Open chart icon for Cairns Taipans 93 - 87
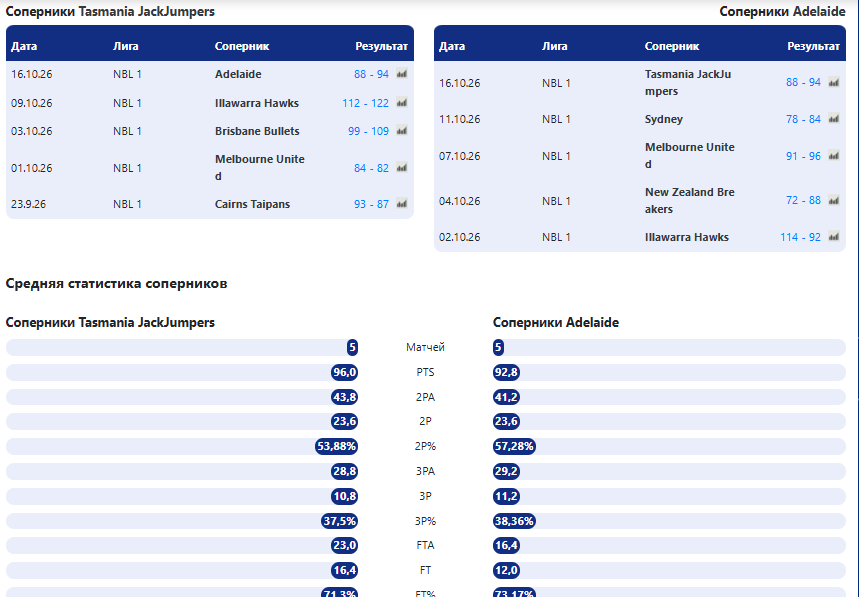 402,204
